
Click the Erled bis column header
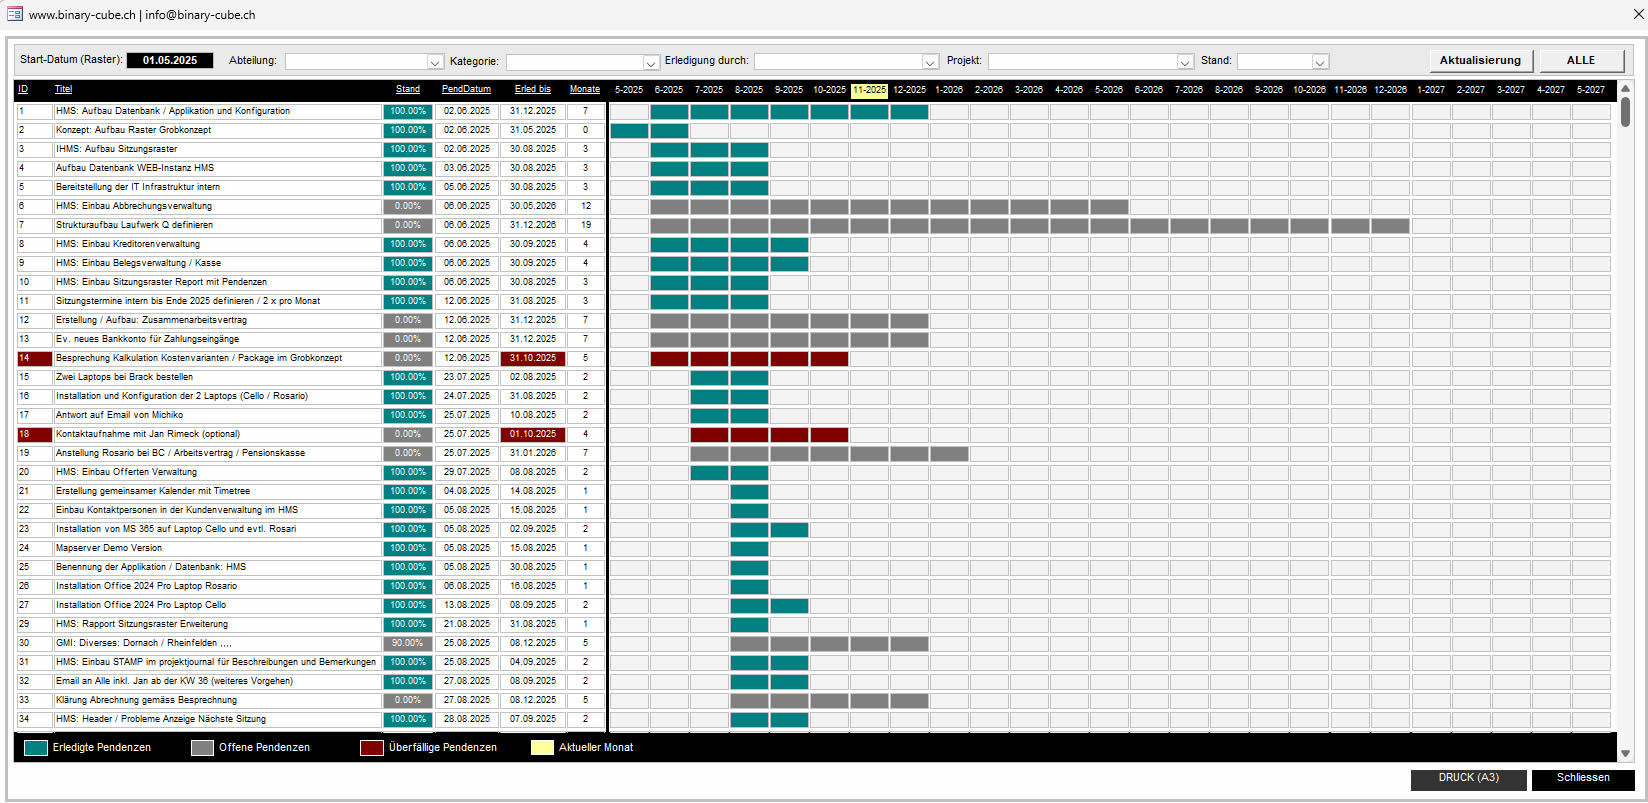(x=532, y=90)
